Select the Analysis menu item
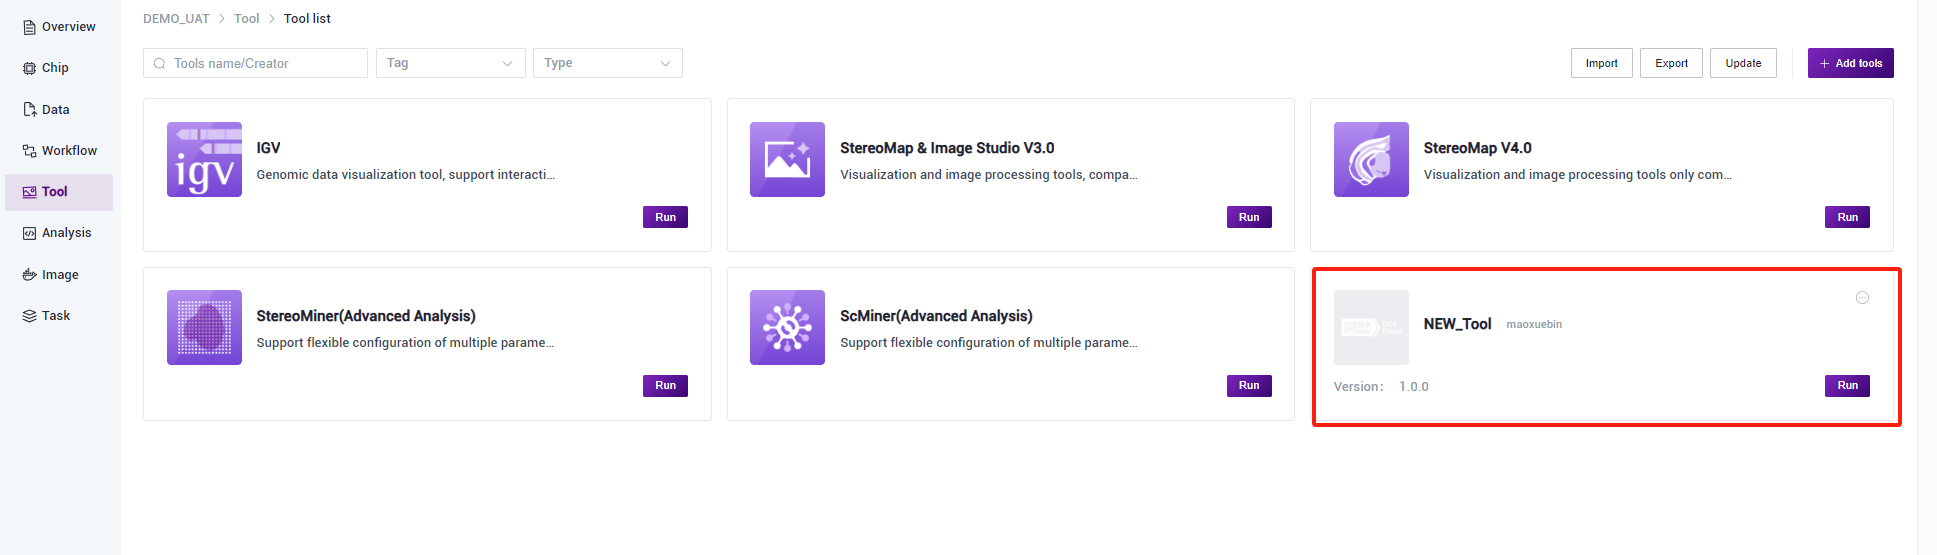 (59, 233)
